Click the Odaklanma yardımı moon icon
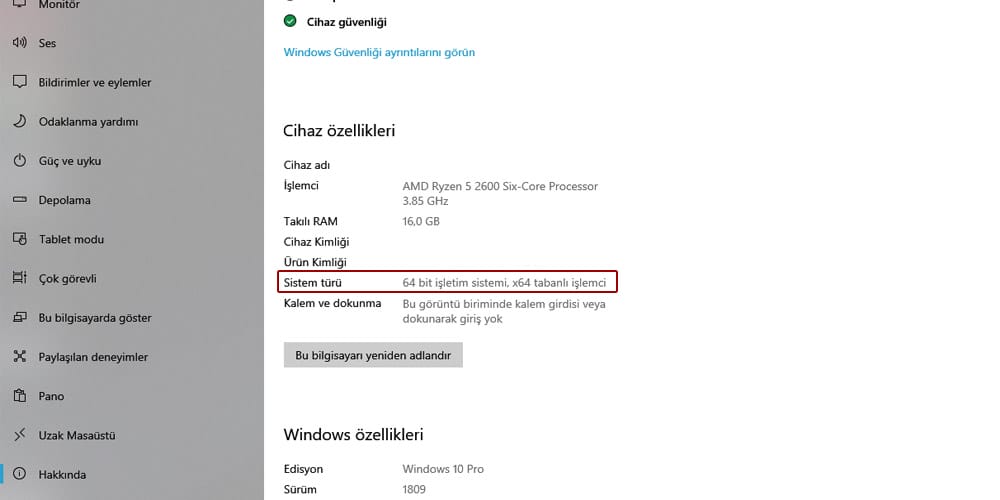The height and width of the screenshot is (500, 1000). tap(19, 121)
